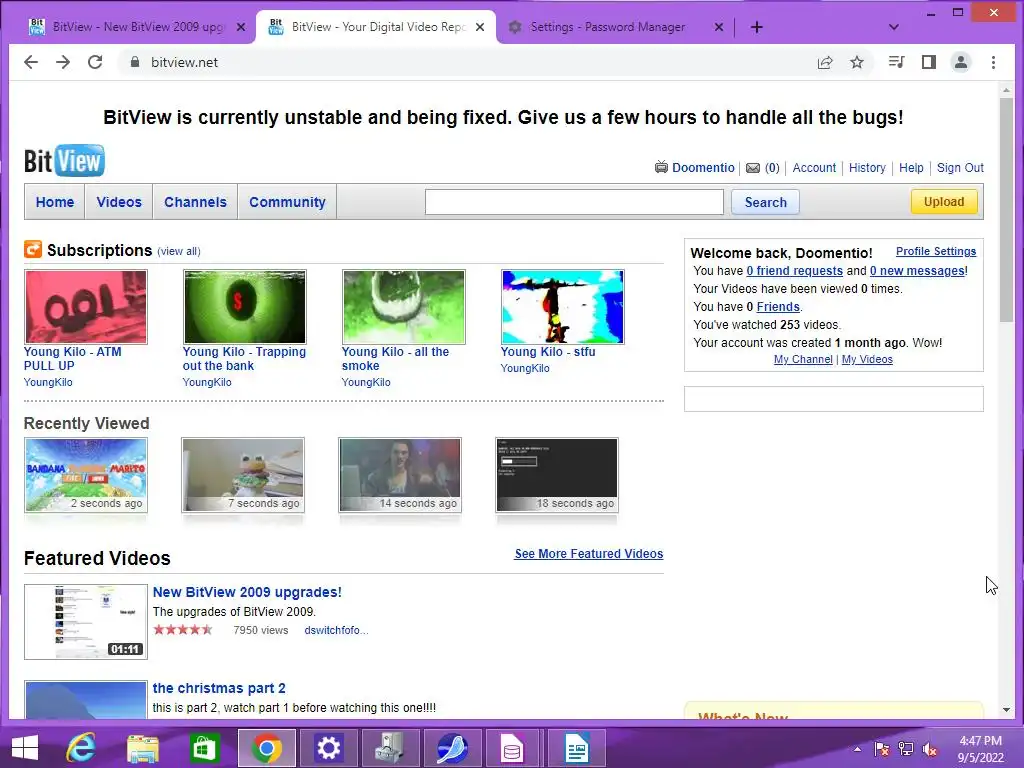
Task: Open Young Kilo - Trapping out the bank thumbnail
Action: click(244, 307)
